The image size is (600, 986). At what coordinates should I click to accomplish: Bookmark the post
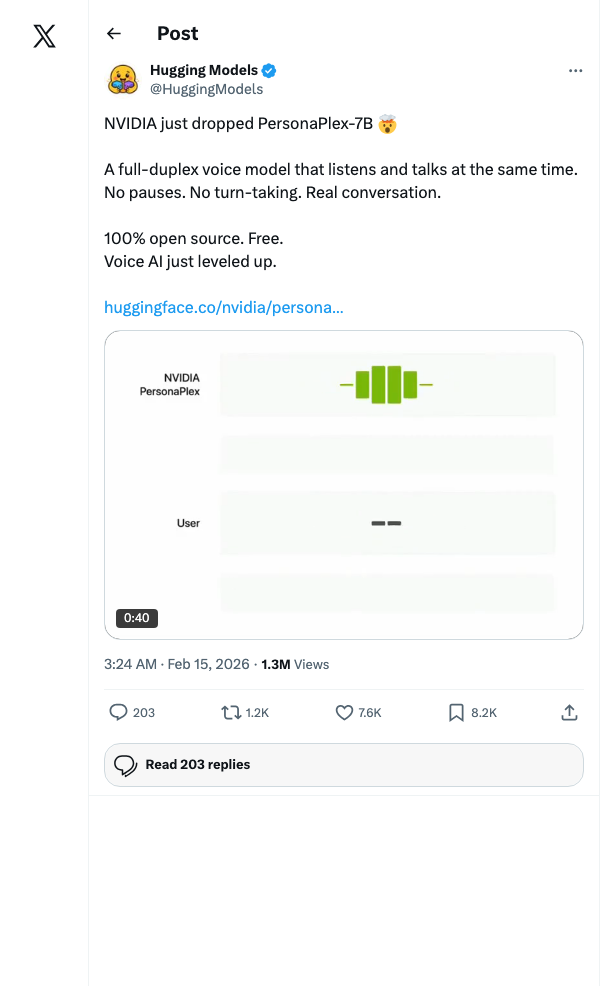tap(454, 712)
